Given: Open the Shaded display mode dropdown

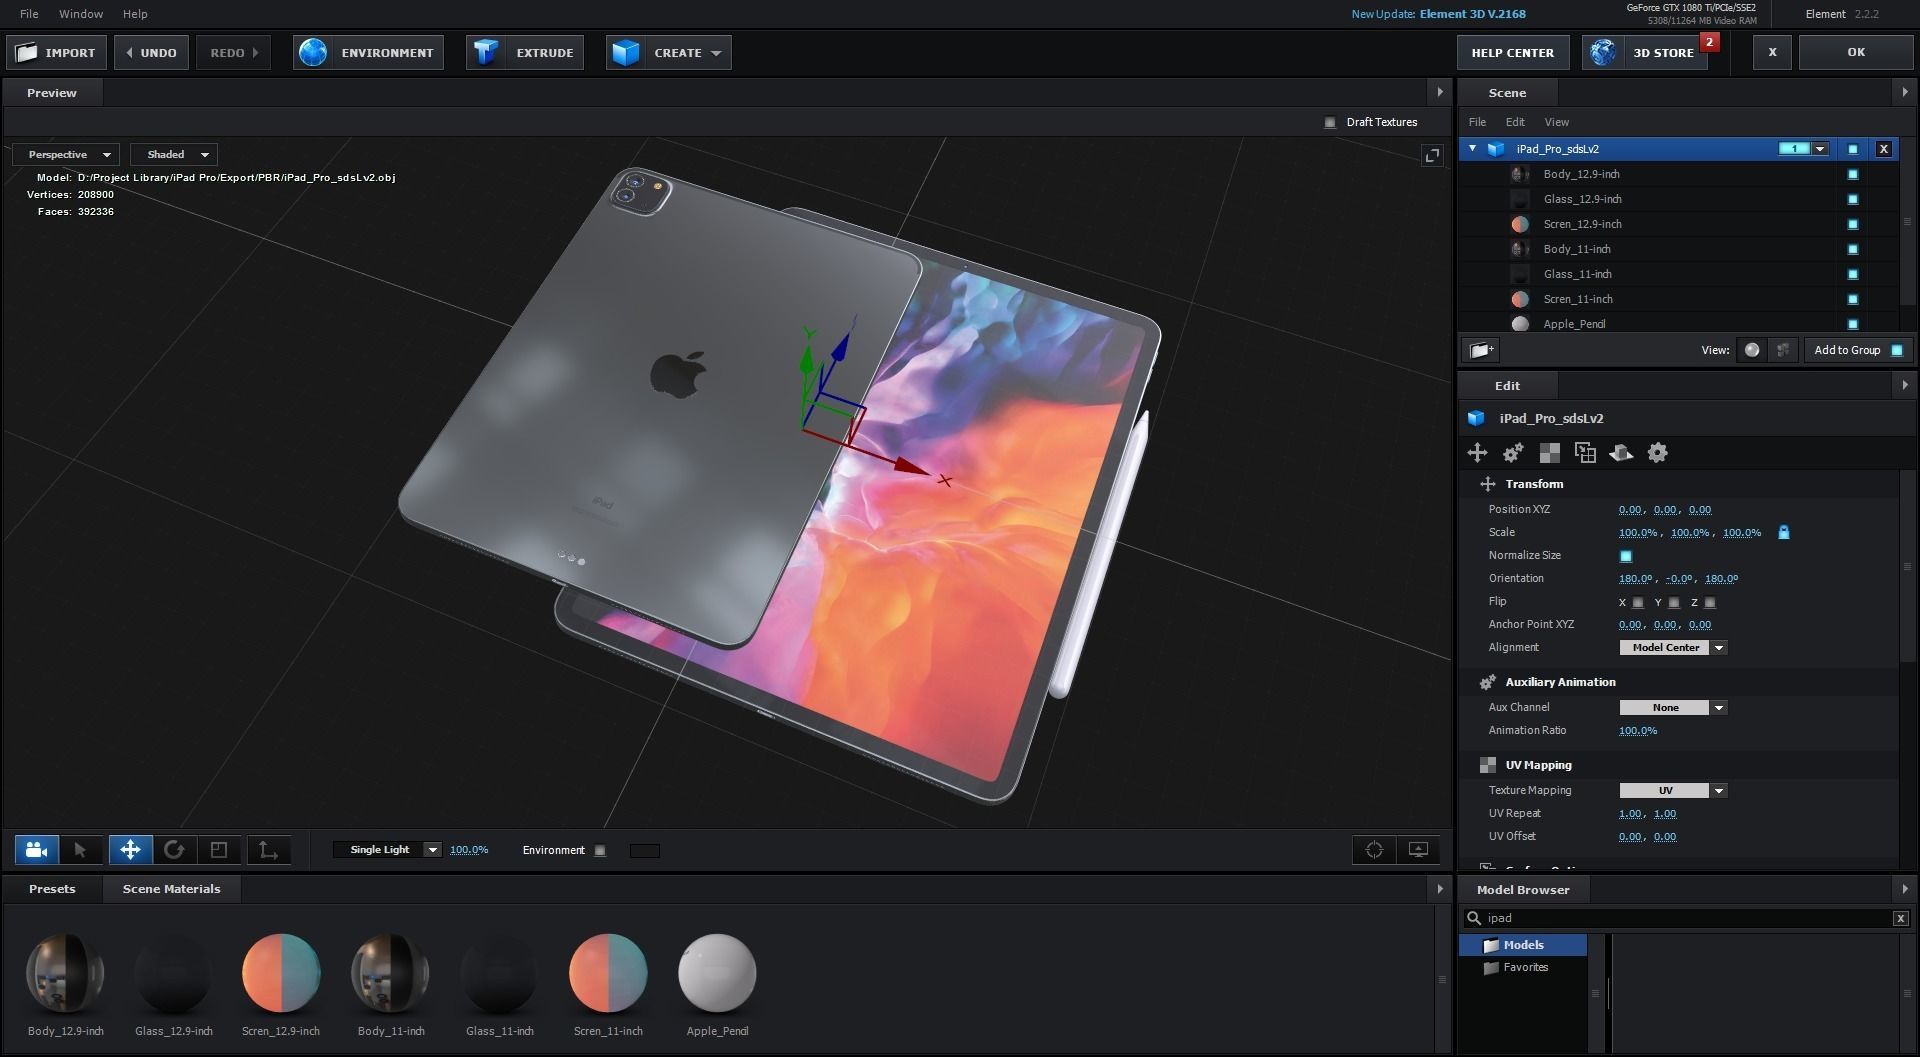Looking at the screenshot, I should [175, 155].
